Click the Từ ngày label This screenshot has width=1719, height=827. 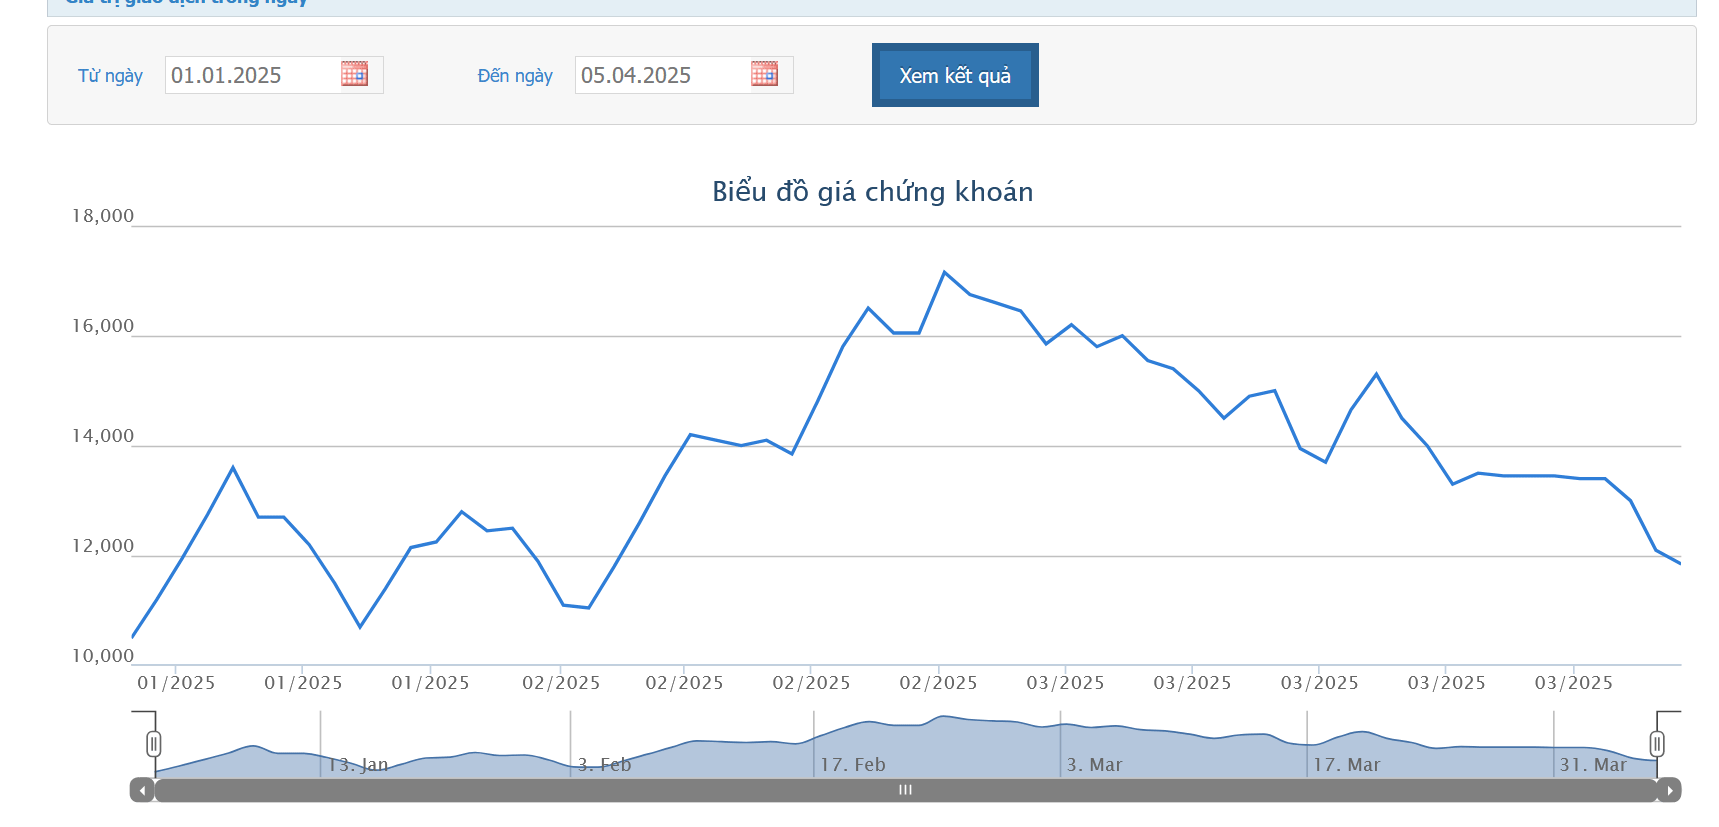(110, 76)
